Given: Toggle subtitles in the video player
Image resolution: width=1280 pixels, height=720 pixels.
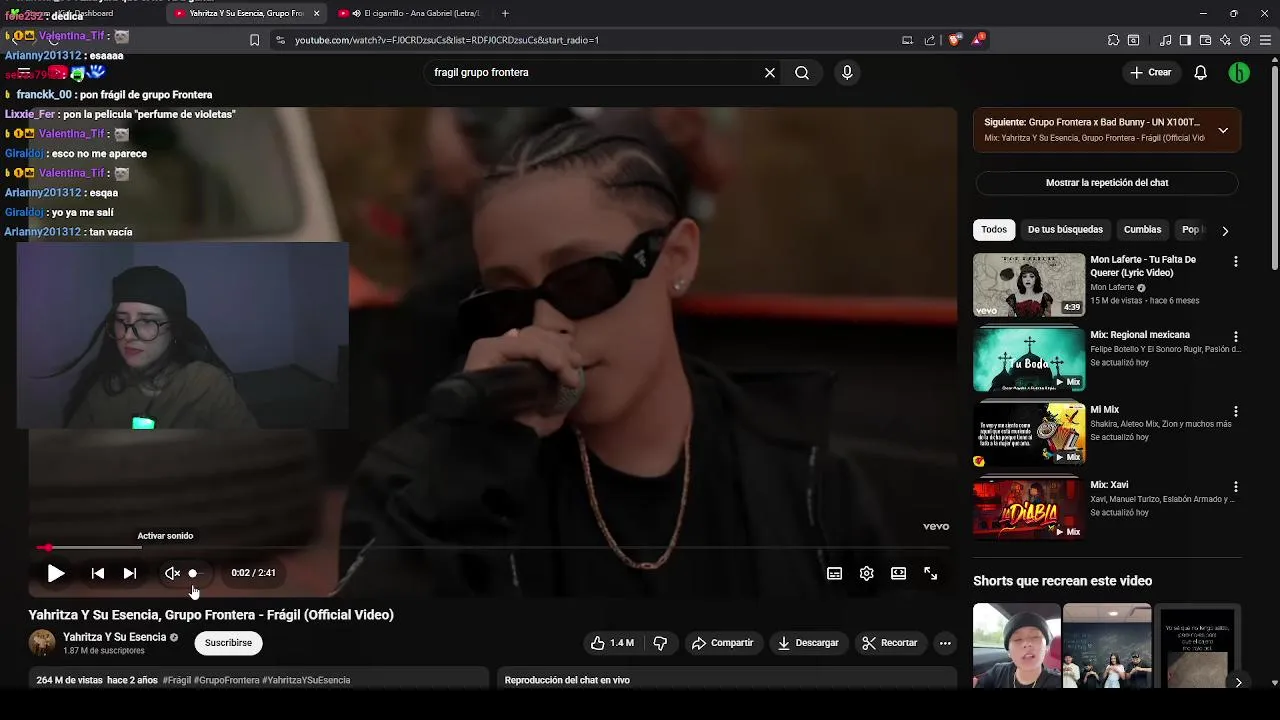Looking at the screenshot, I should pos(835,573).
